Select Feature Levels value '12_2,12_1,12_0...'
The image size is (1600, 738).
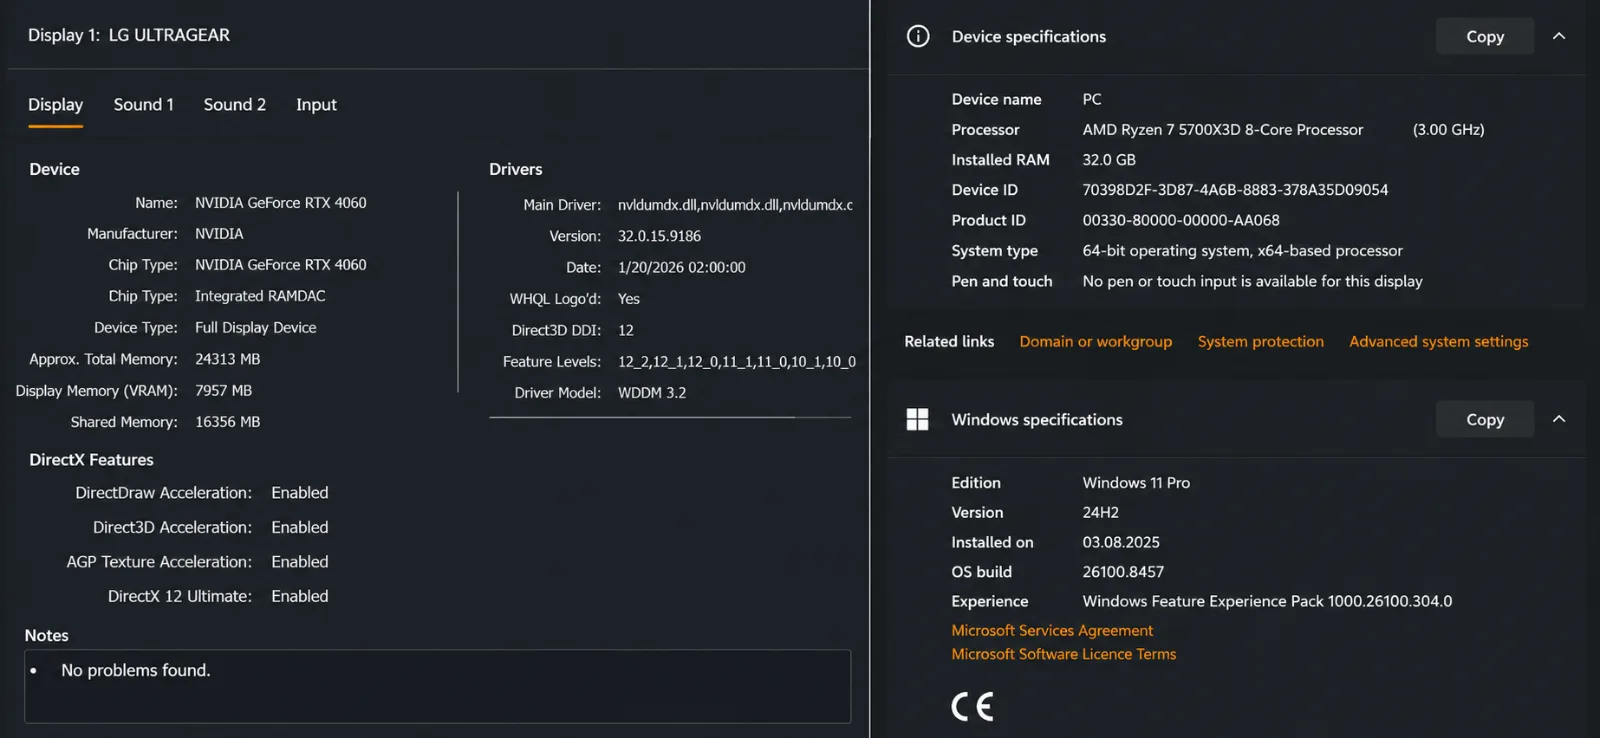pos(737,362)
